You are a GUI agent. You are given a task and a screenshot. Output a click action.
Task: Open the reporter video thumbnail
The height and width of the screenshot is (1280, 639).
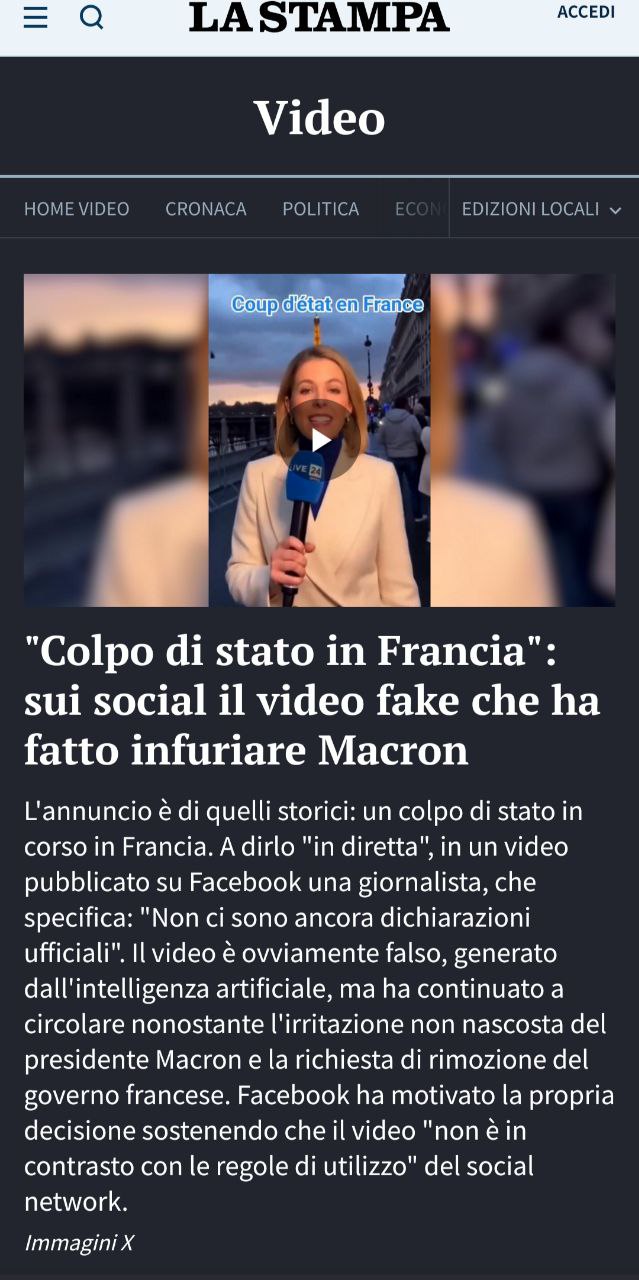point(320,440)
